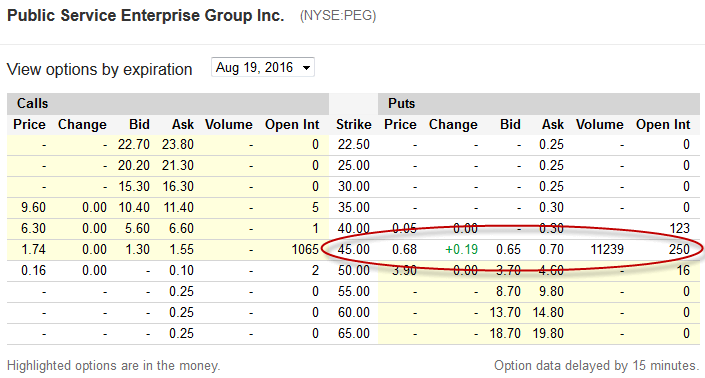Screen dimensions: 705x378
Task: Click call price 6.30
Action: 33,228
